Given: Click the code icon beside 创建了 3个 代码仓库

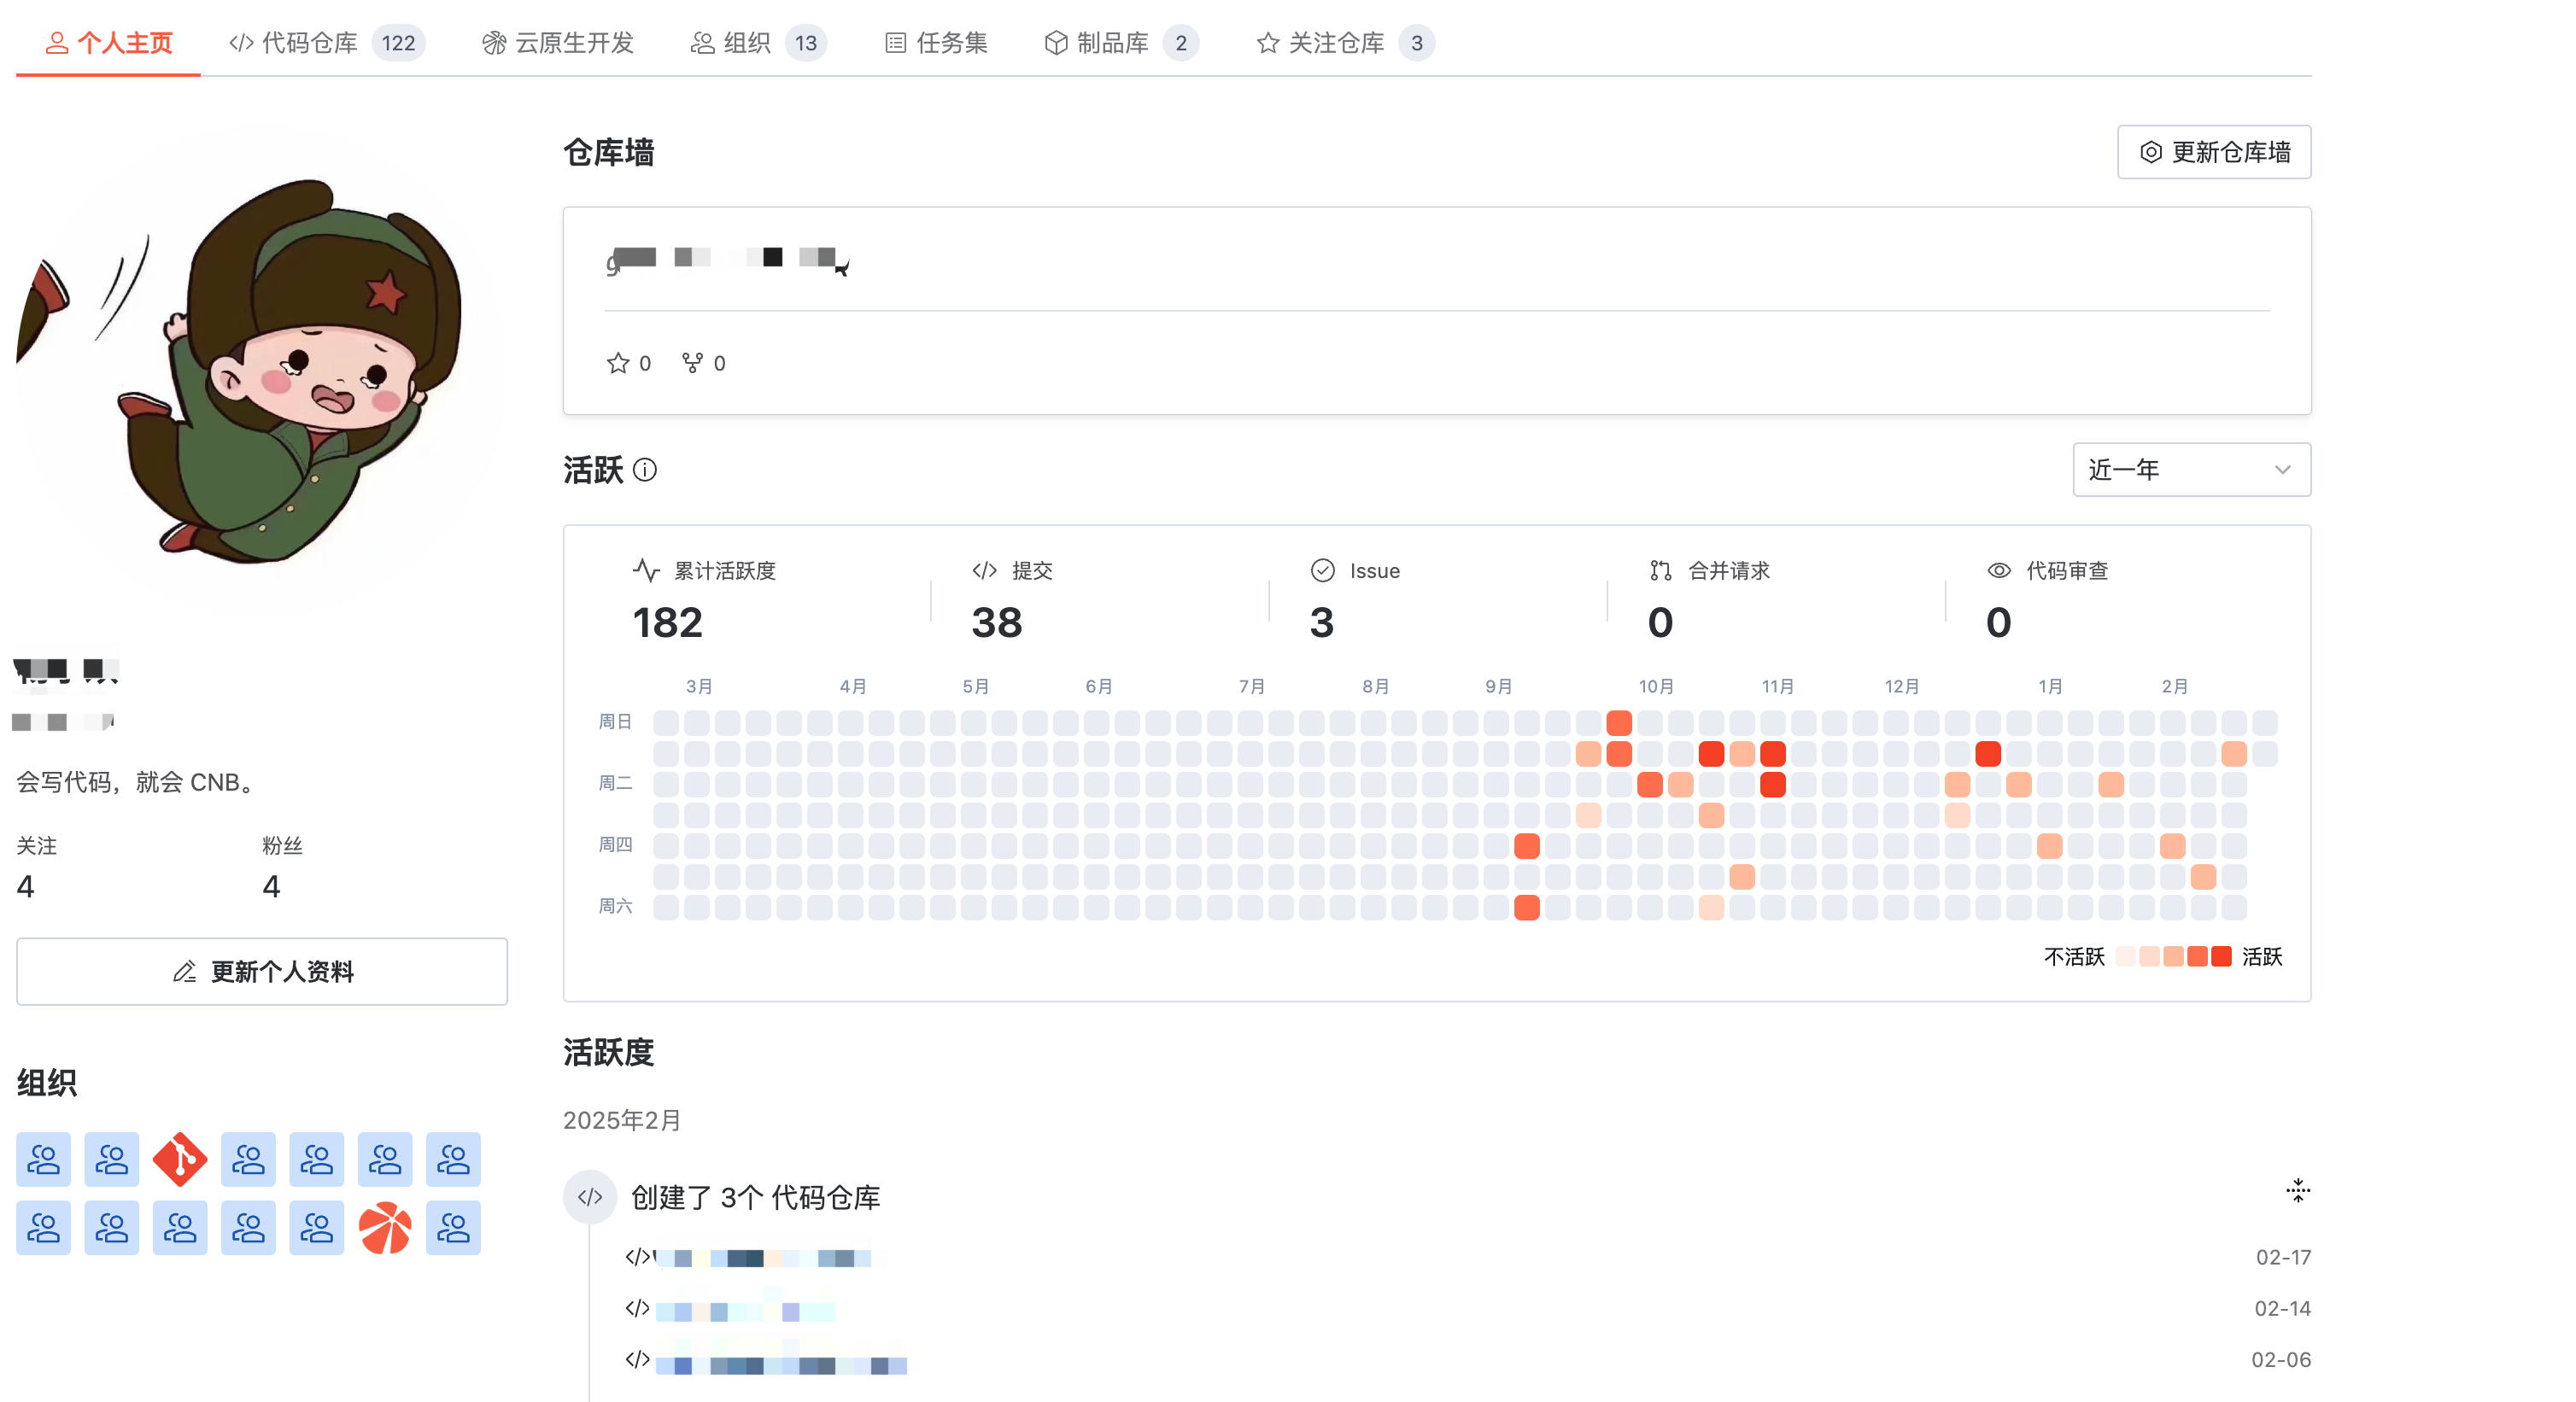Looking at the screenshot, I should pos(590,1197).
